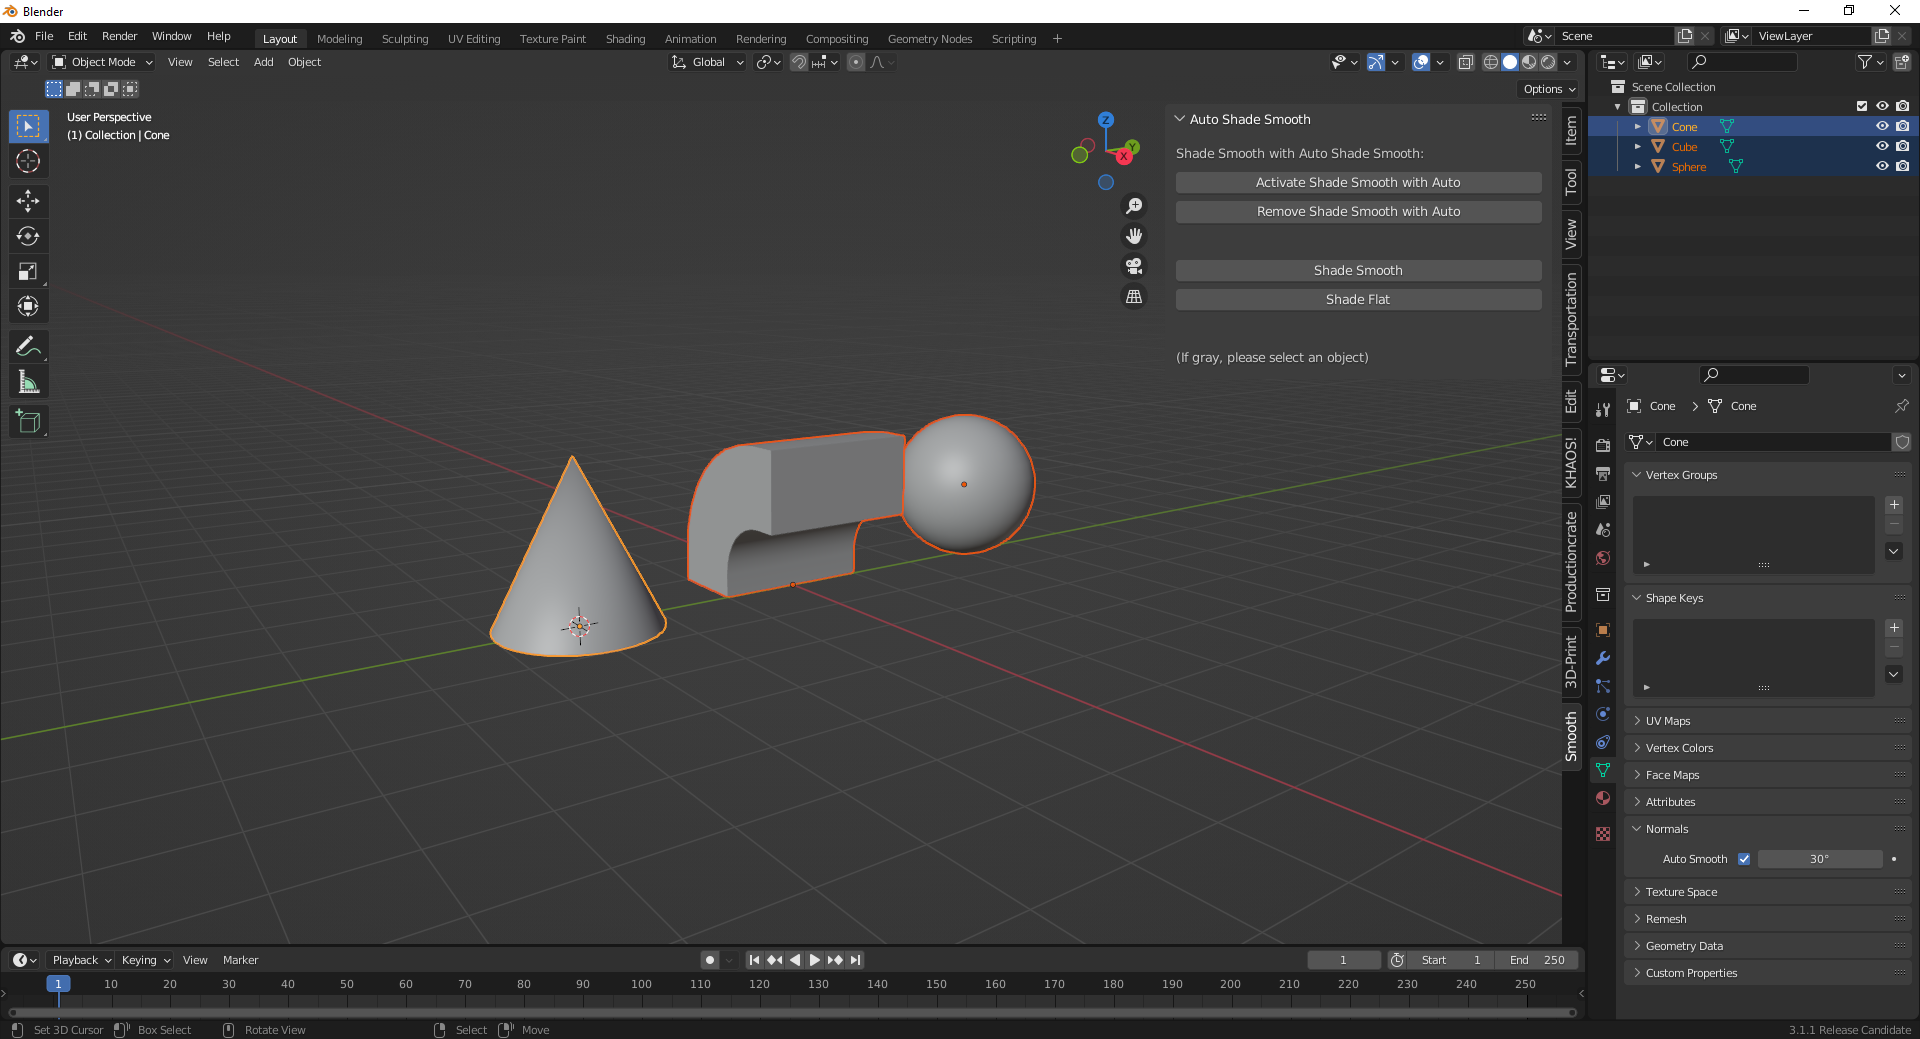
Task: Collapse the Normals panel
Action: (x=1662, y=829)
